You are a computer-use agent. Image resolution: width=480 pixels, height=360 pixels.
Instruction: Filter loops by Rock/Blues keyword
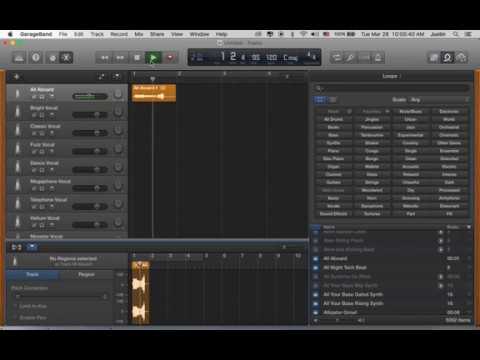pyautogui.click(x=410, y=111)
